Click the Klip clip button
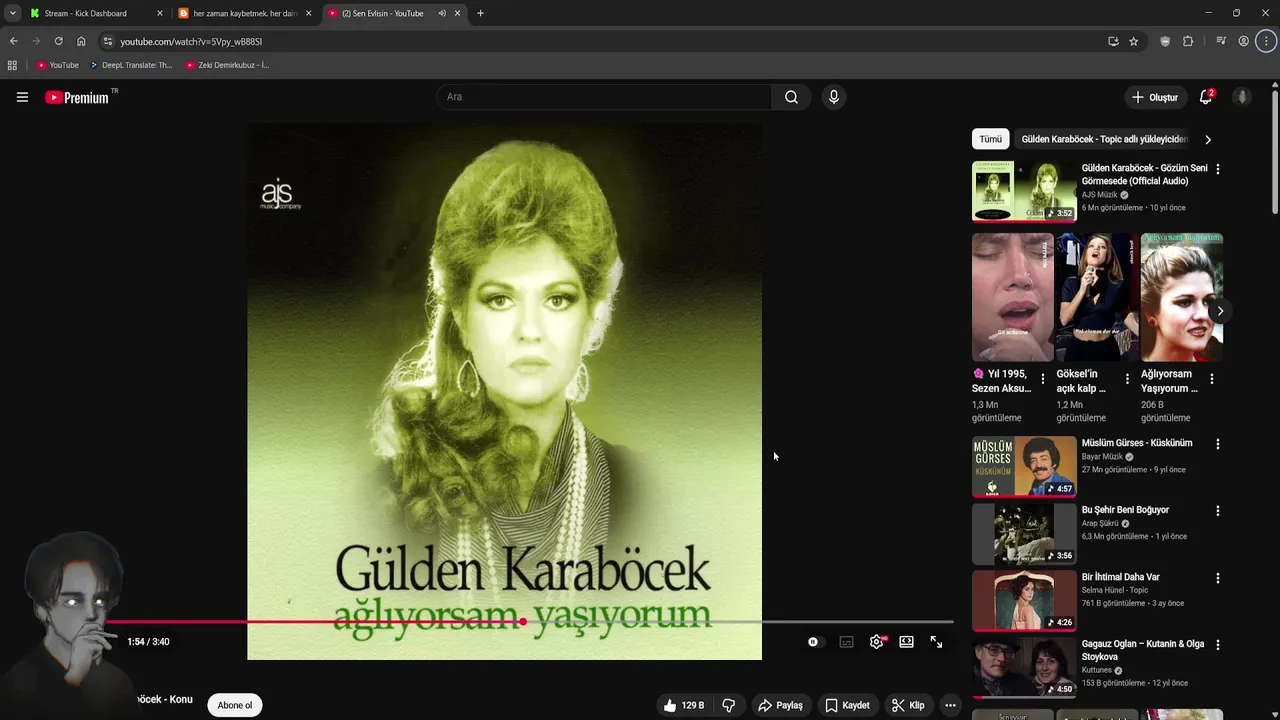The height and width of the screenshot is (720, 1280). click(909, 705)
